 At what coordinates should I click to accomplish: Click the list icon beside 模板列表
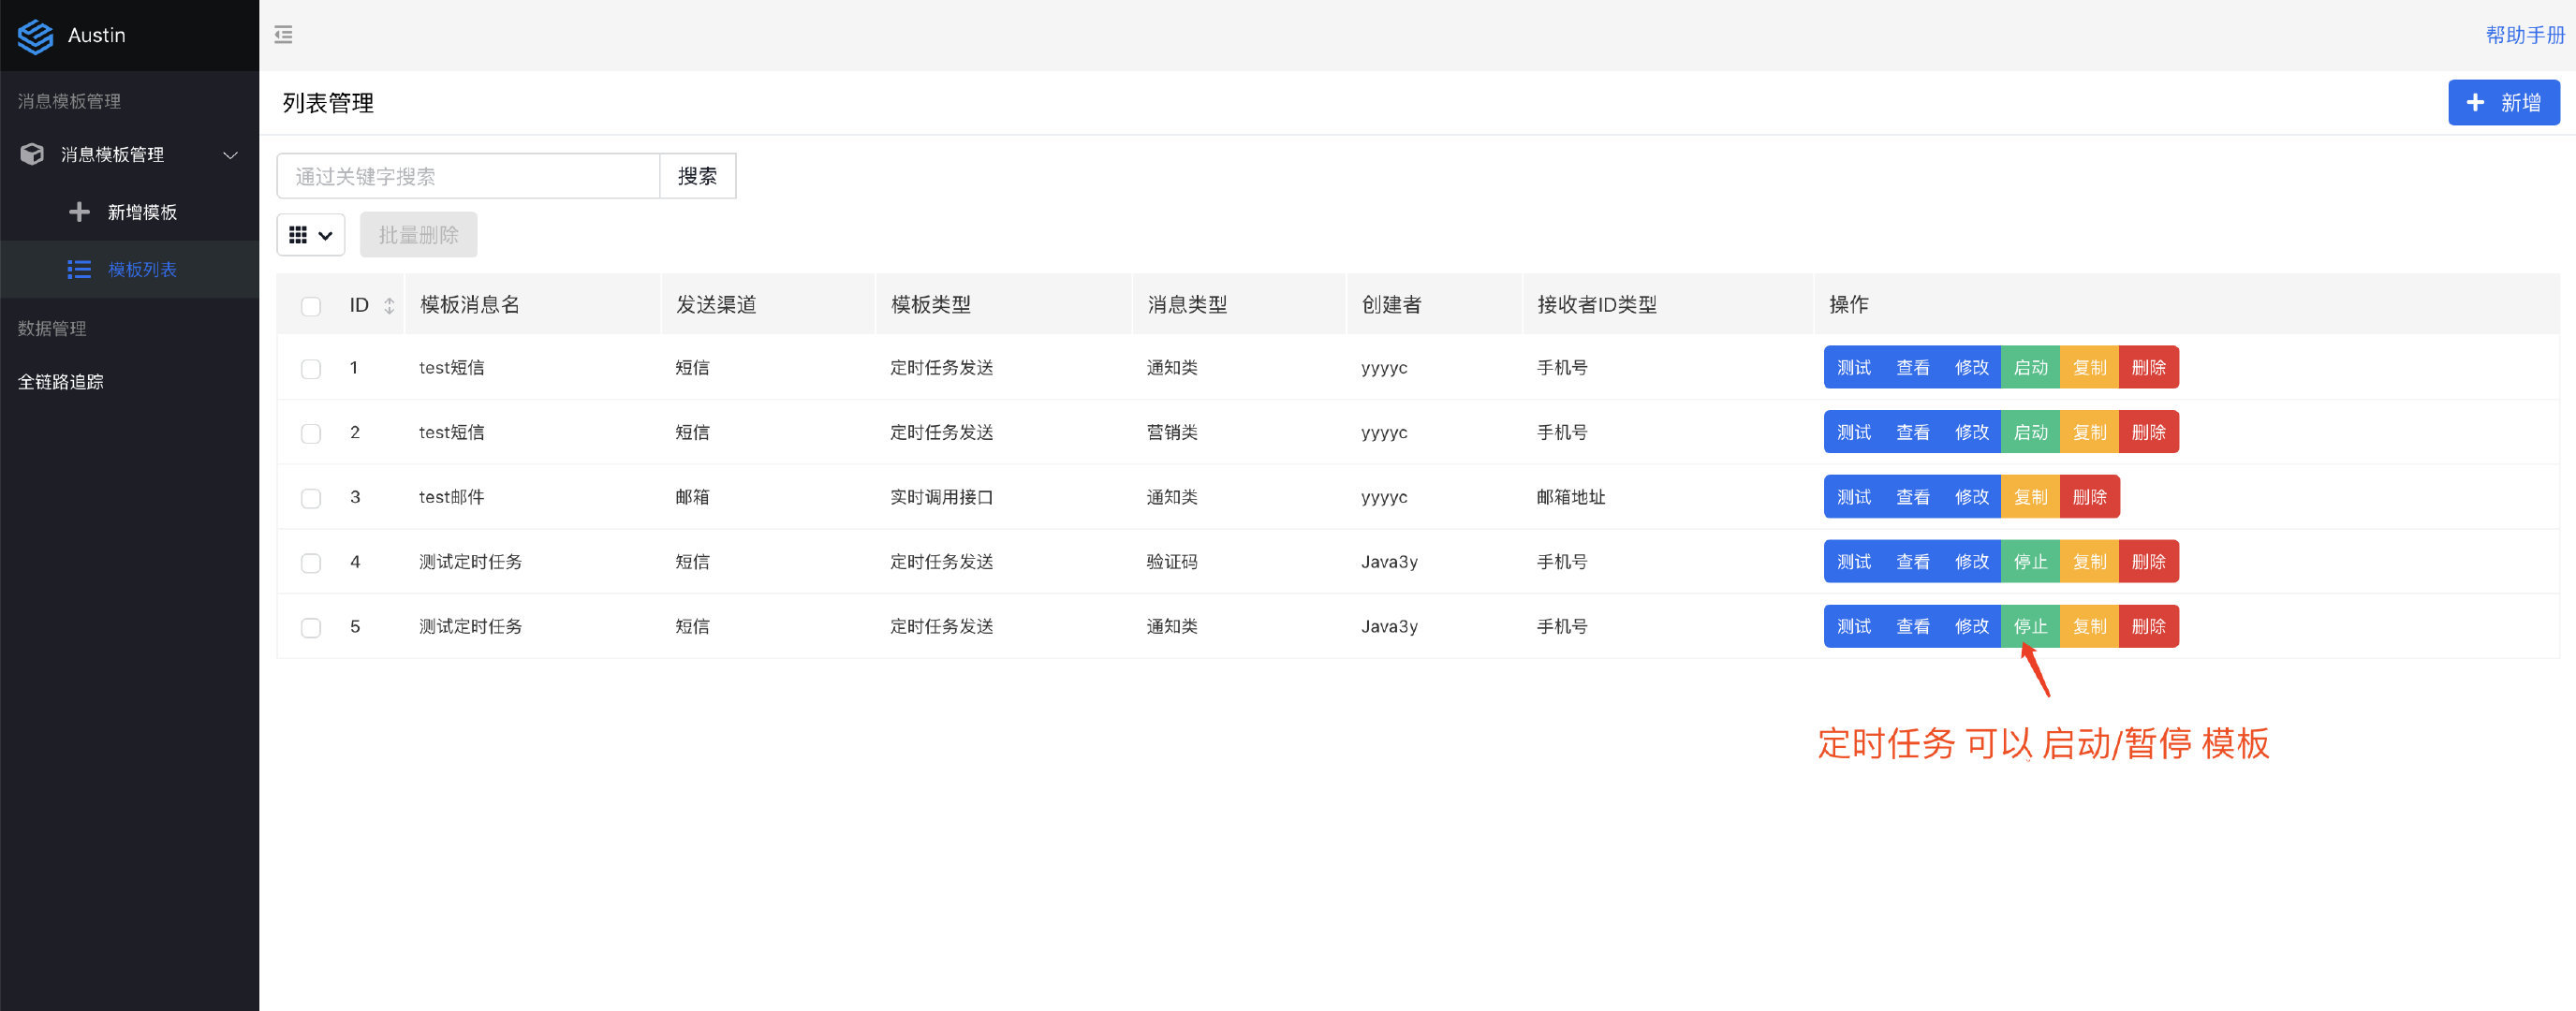pos(79,269)
